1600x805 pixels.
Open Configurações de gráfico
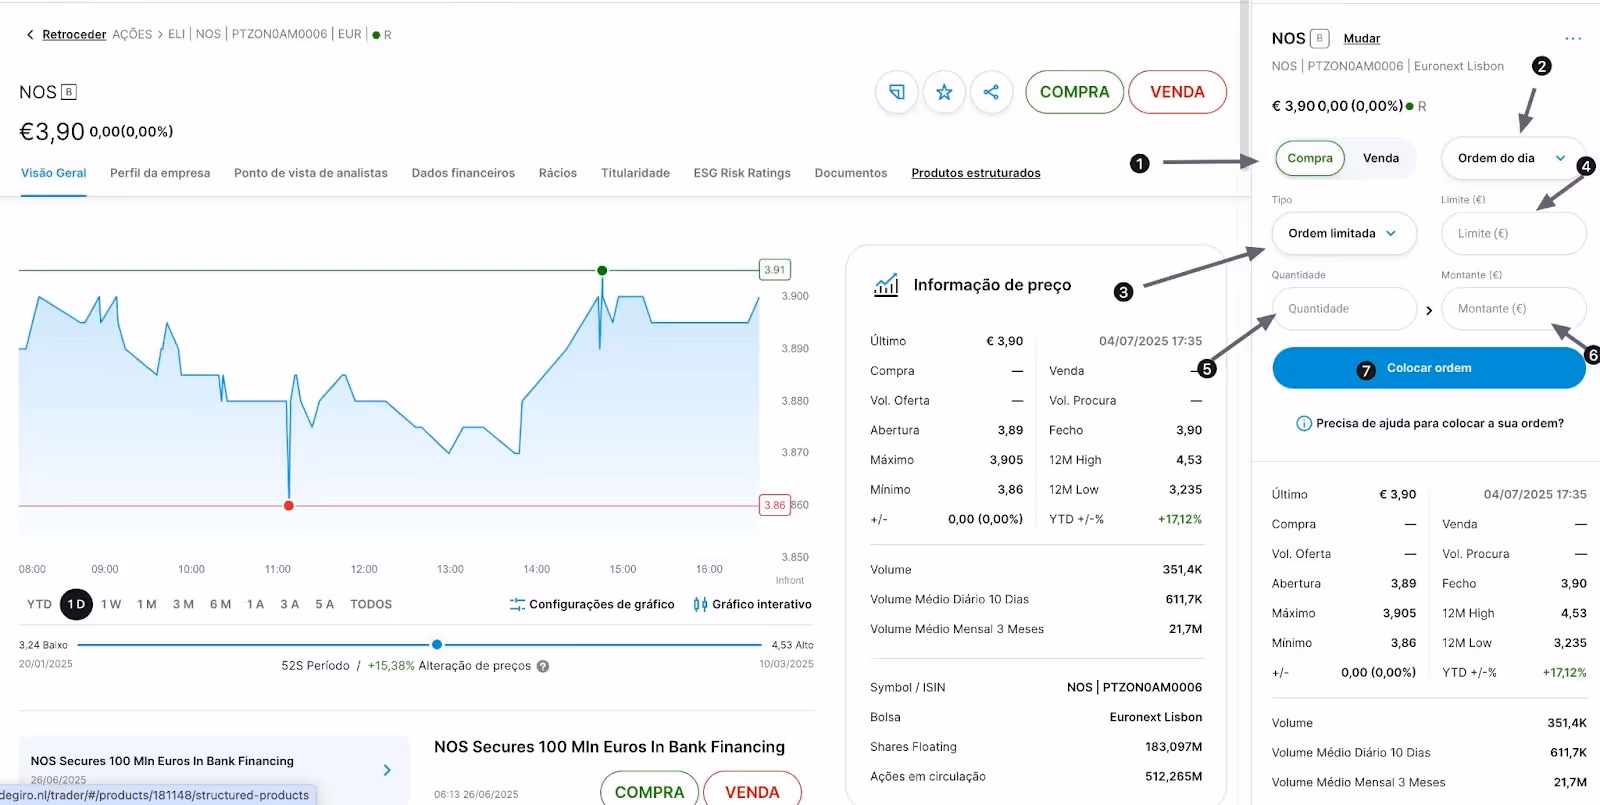(592, 604)
